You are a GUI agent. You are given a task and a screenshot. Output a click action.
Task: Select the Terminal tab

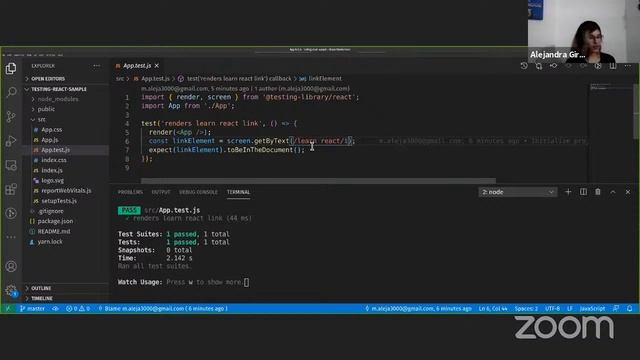coord(238,192)
